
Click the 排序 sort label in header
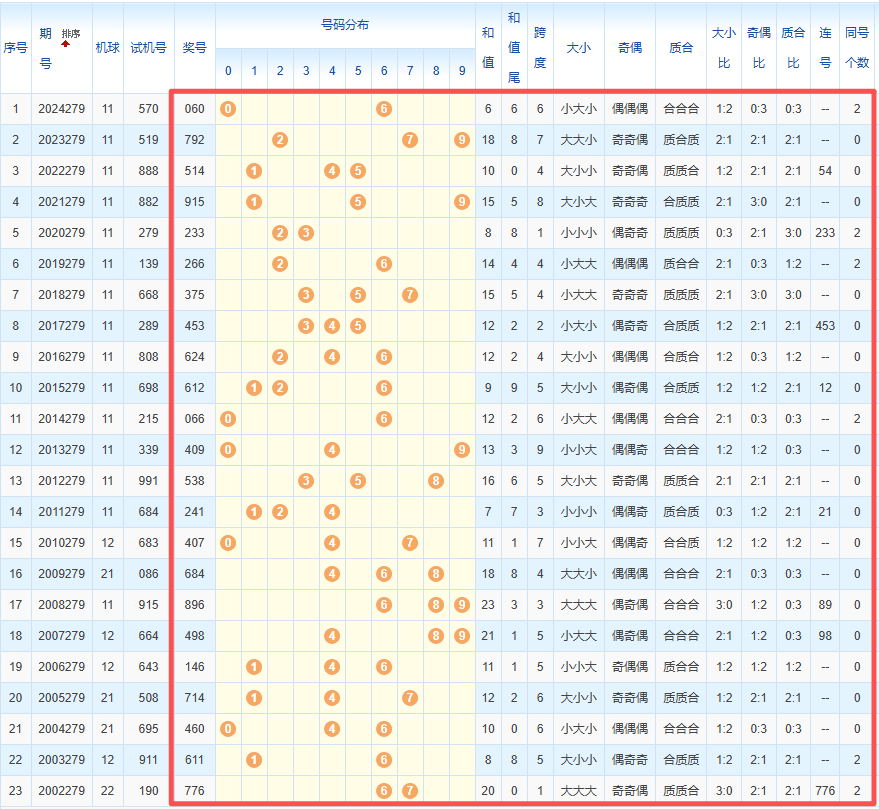[71, 34]
